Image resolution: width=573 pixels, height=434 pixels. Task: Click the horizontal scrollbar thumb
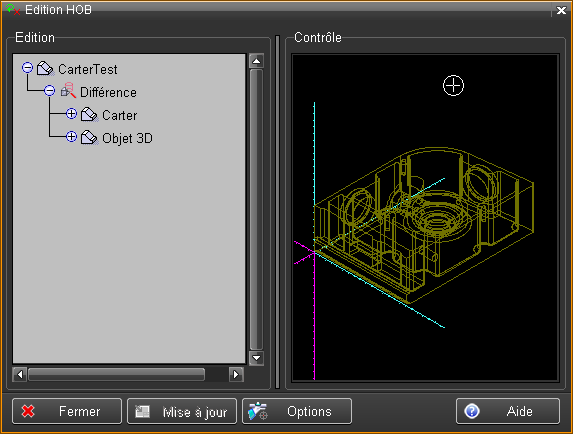click(116, 374)
